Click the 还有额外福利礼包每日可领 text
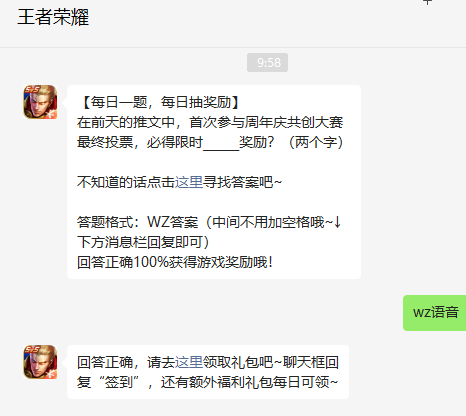466x416 pixels. pyautogui.click(x=249, y=382)
